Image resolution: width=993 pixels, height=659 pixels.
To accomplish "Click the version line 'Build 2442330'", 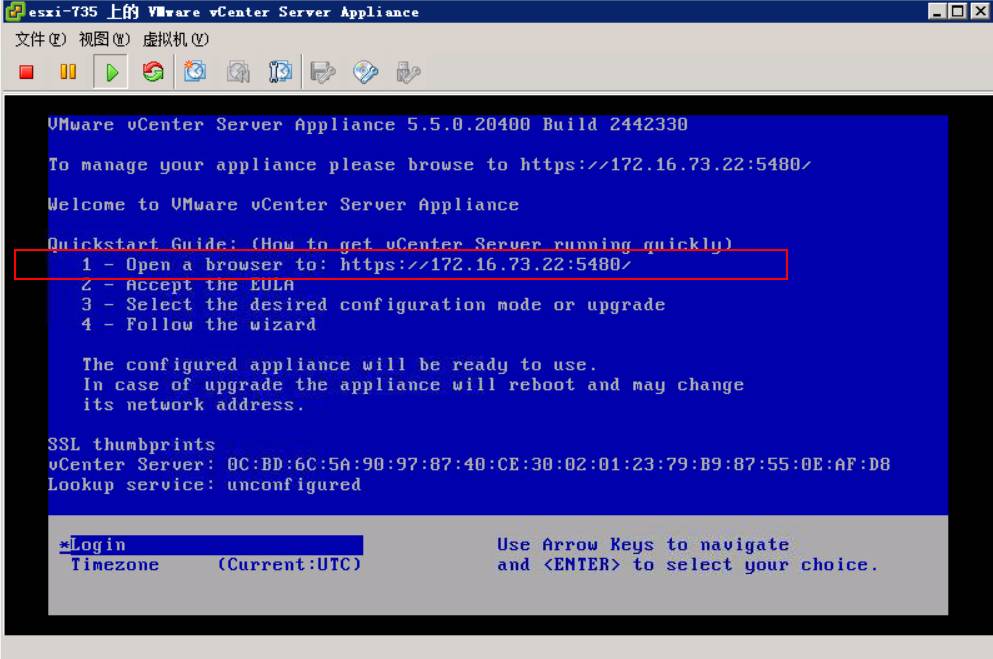I will [x=368, y=125].
